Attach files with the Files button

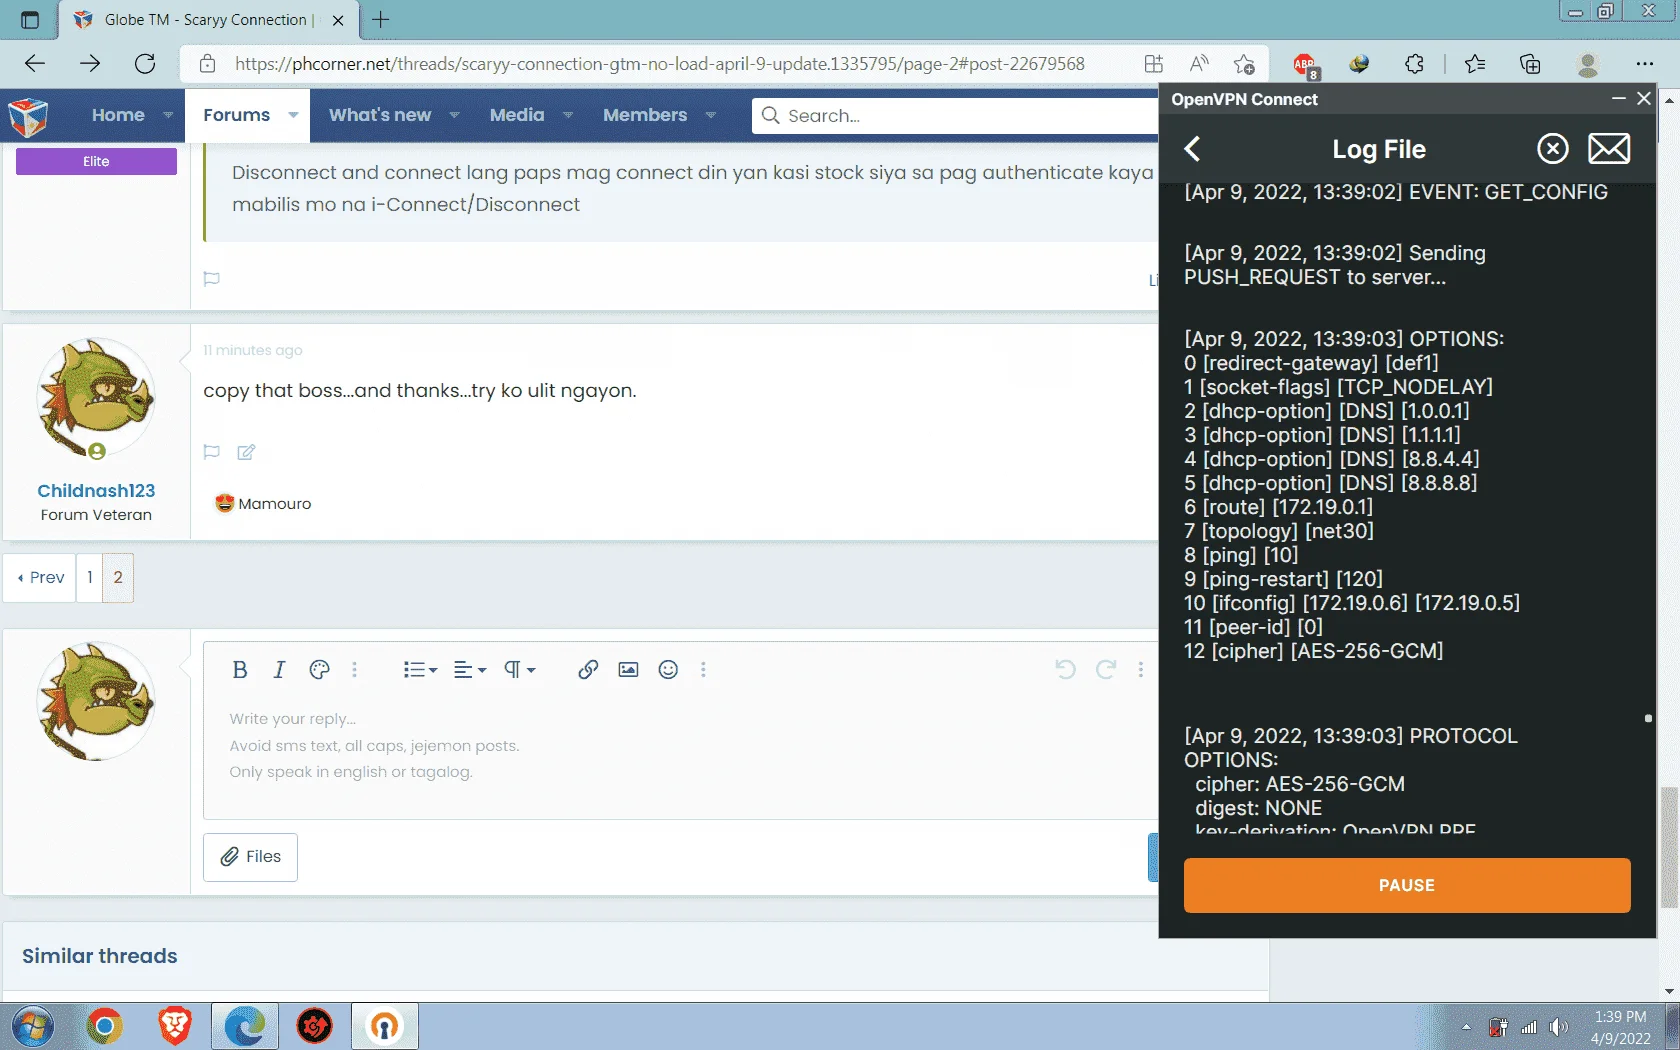250,857
